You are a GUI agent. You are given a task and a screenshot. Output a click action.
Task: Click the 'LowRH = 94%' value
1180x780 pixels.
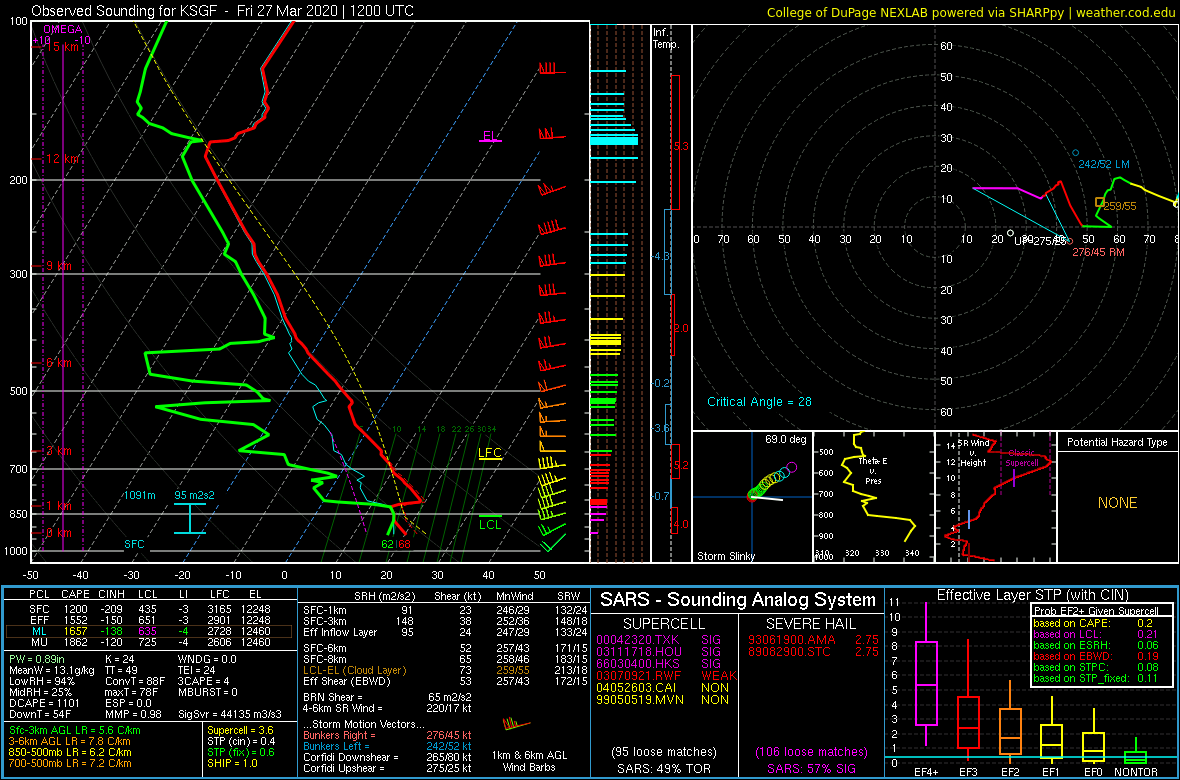40,681
